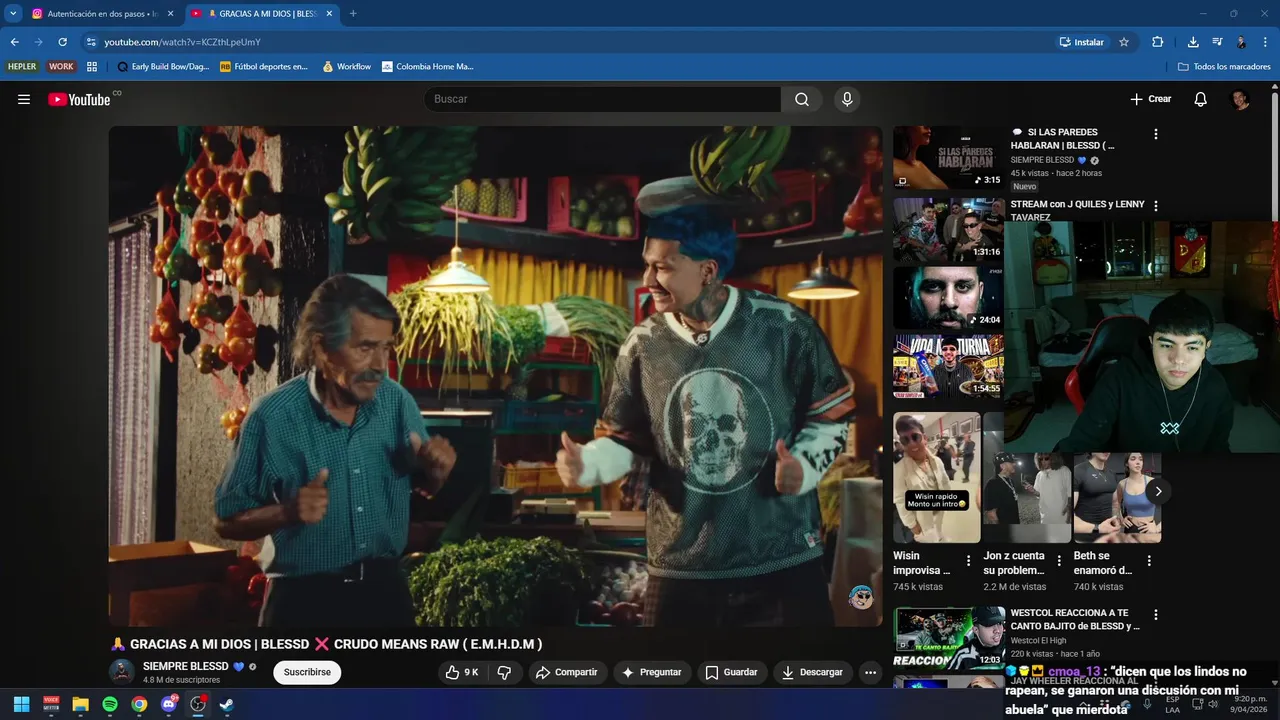Click the Crear button
This screenshot has height=720, width=1280.
pos(1151,99)
